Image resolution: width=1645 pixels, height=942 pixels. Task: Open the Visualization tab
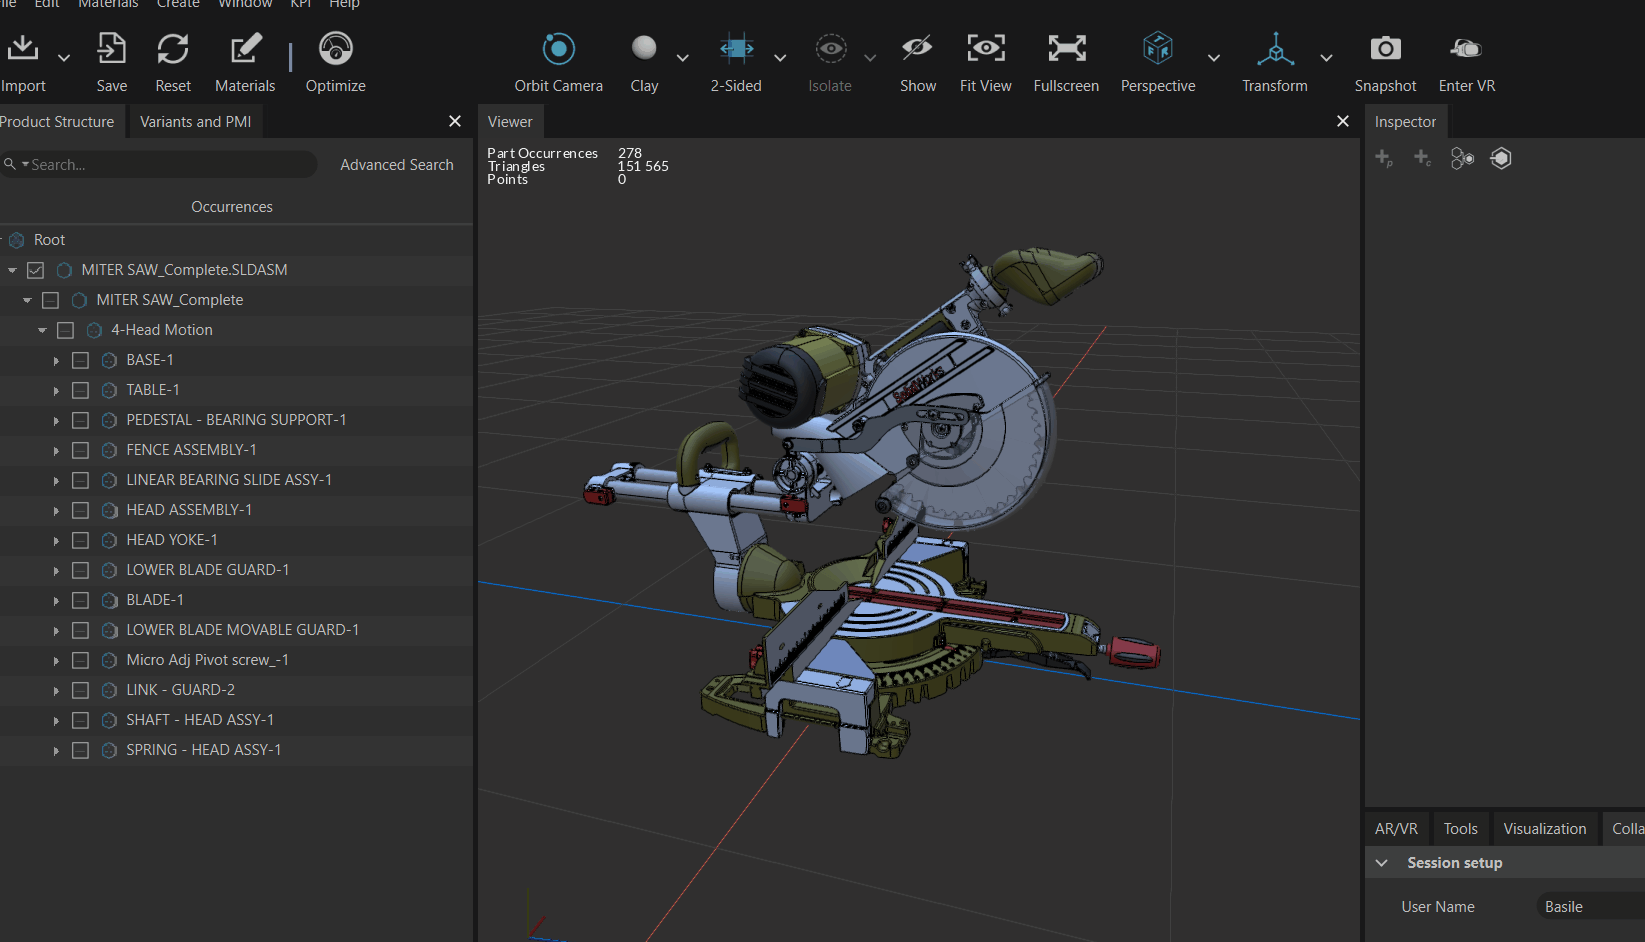[1544, 829]
